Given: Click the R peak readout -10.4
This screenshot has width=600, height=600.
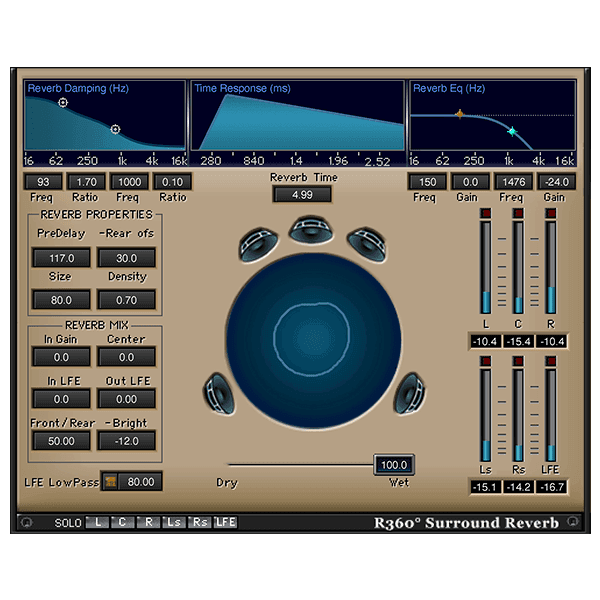Looking at the screenshot, I should (x=551, y=341).
